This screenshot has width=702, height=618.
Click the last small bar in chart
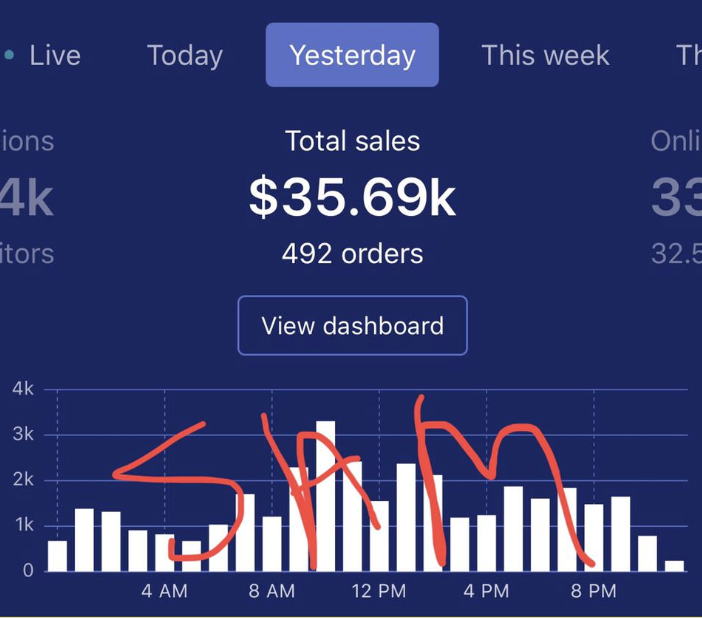point(675,565)
